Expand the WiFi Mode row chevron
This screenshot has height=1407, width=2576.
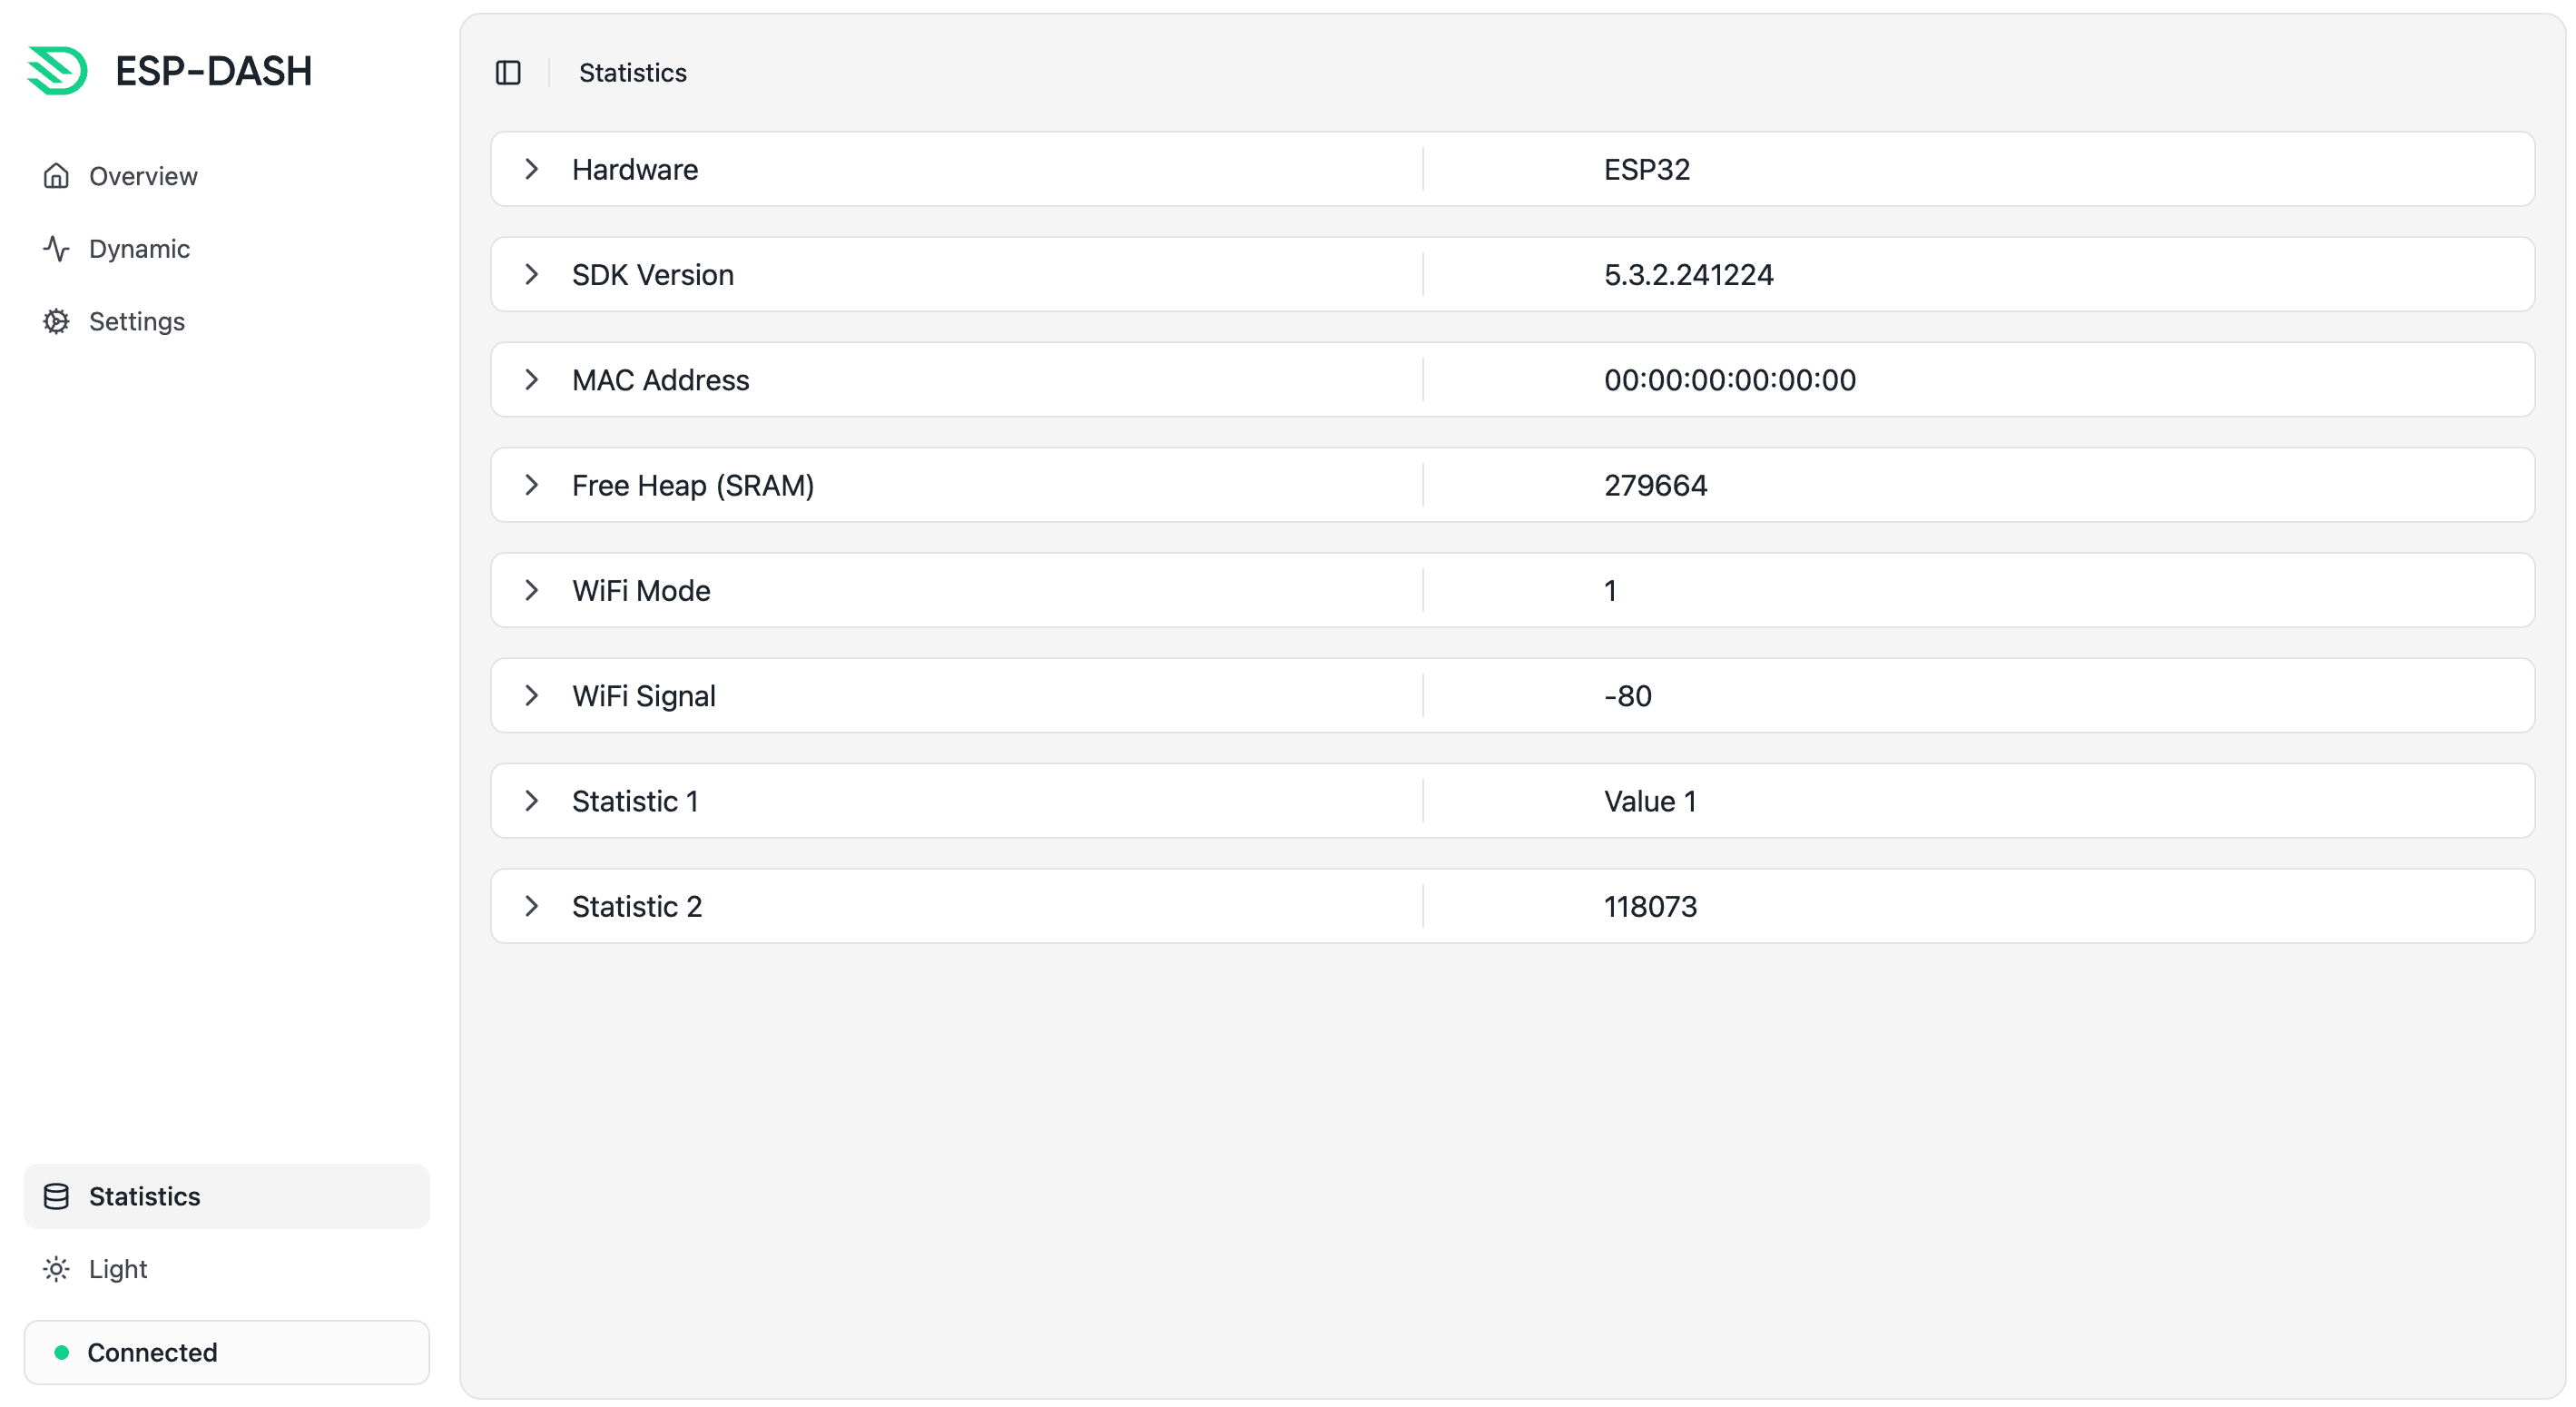point(532,590)
